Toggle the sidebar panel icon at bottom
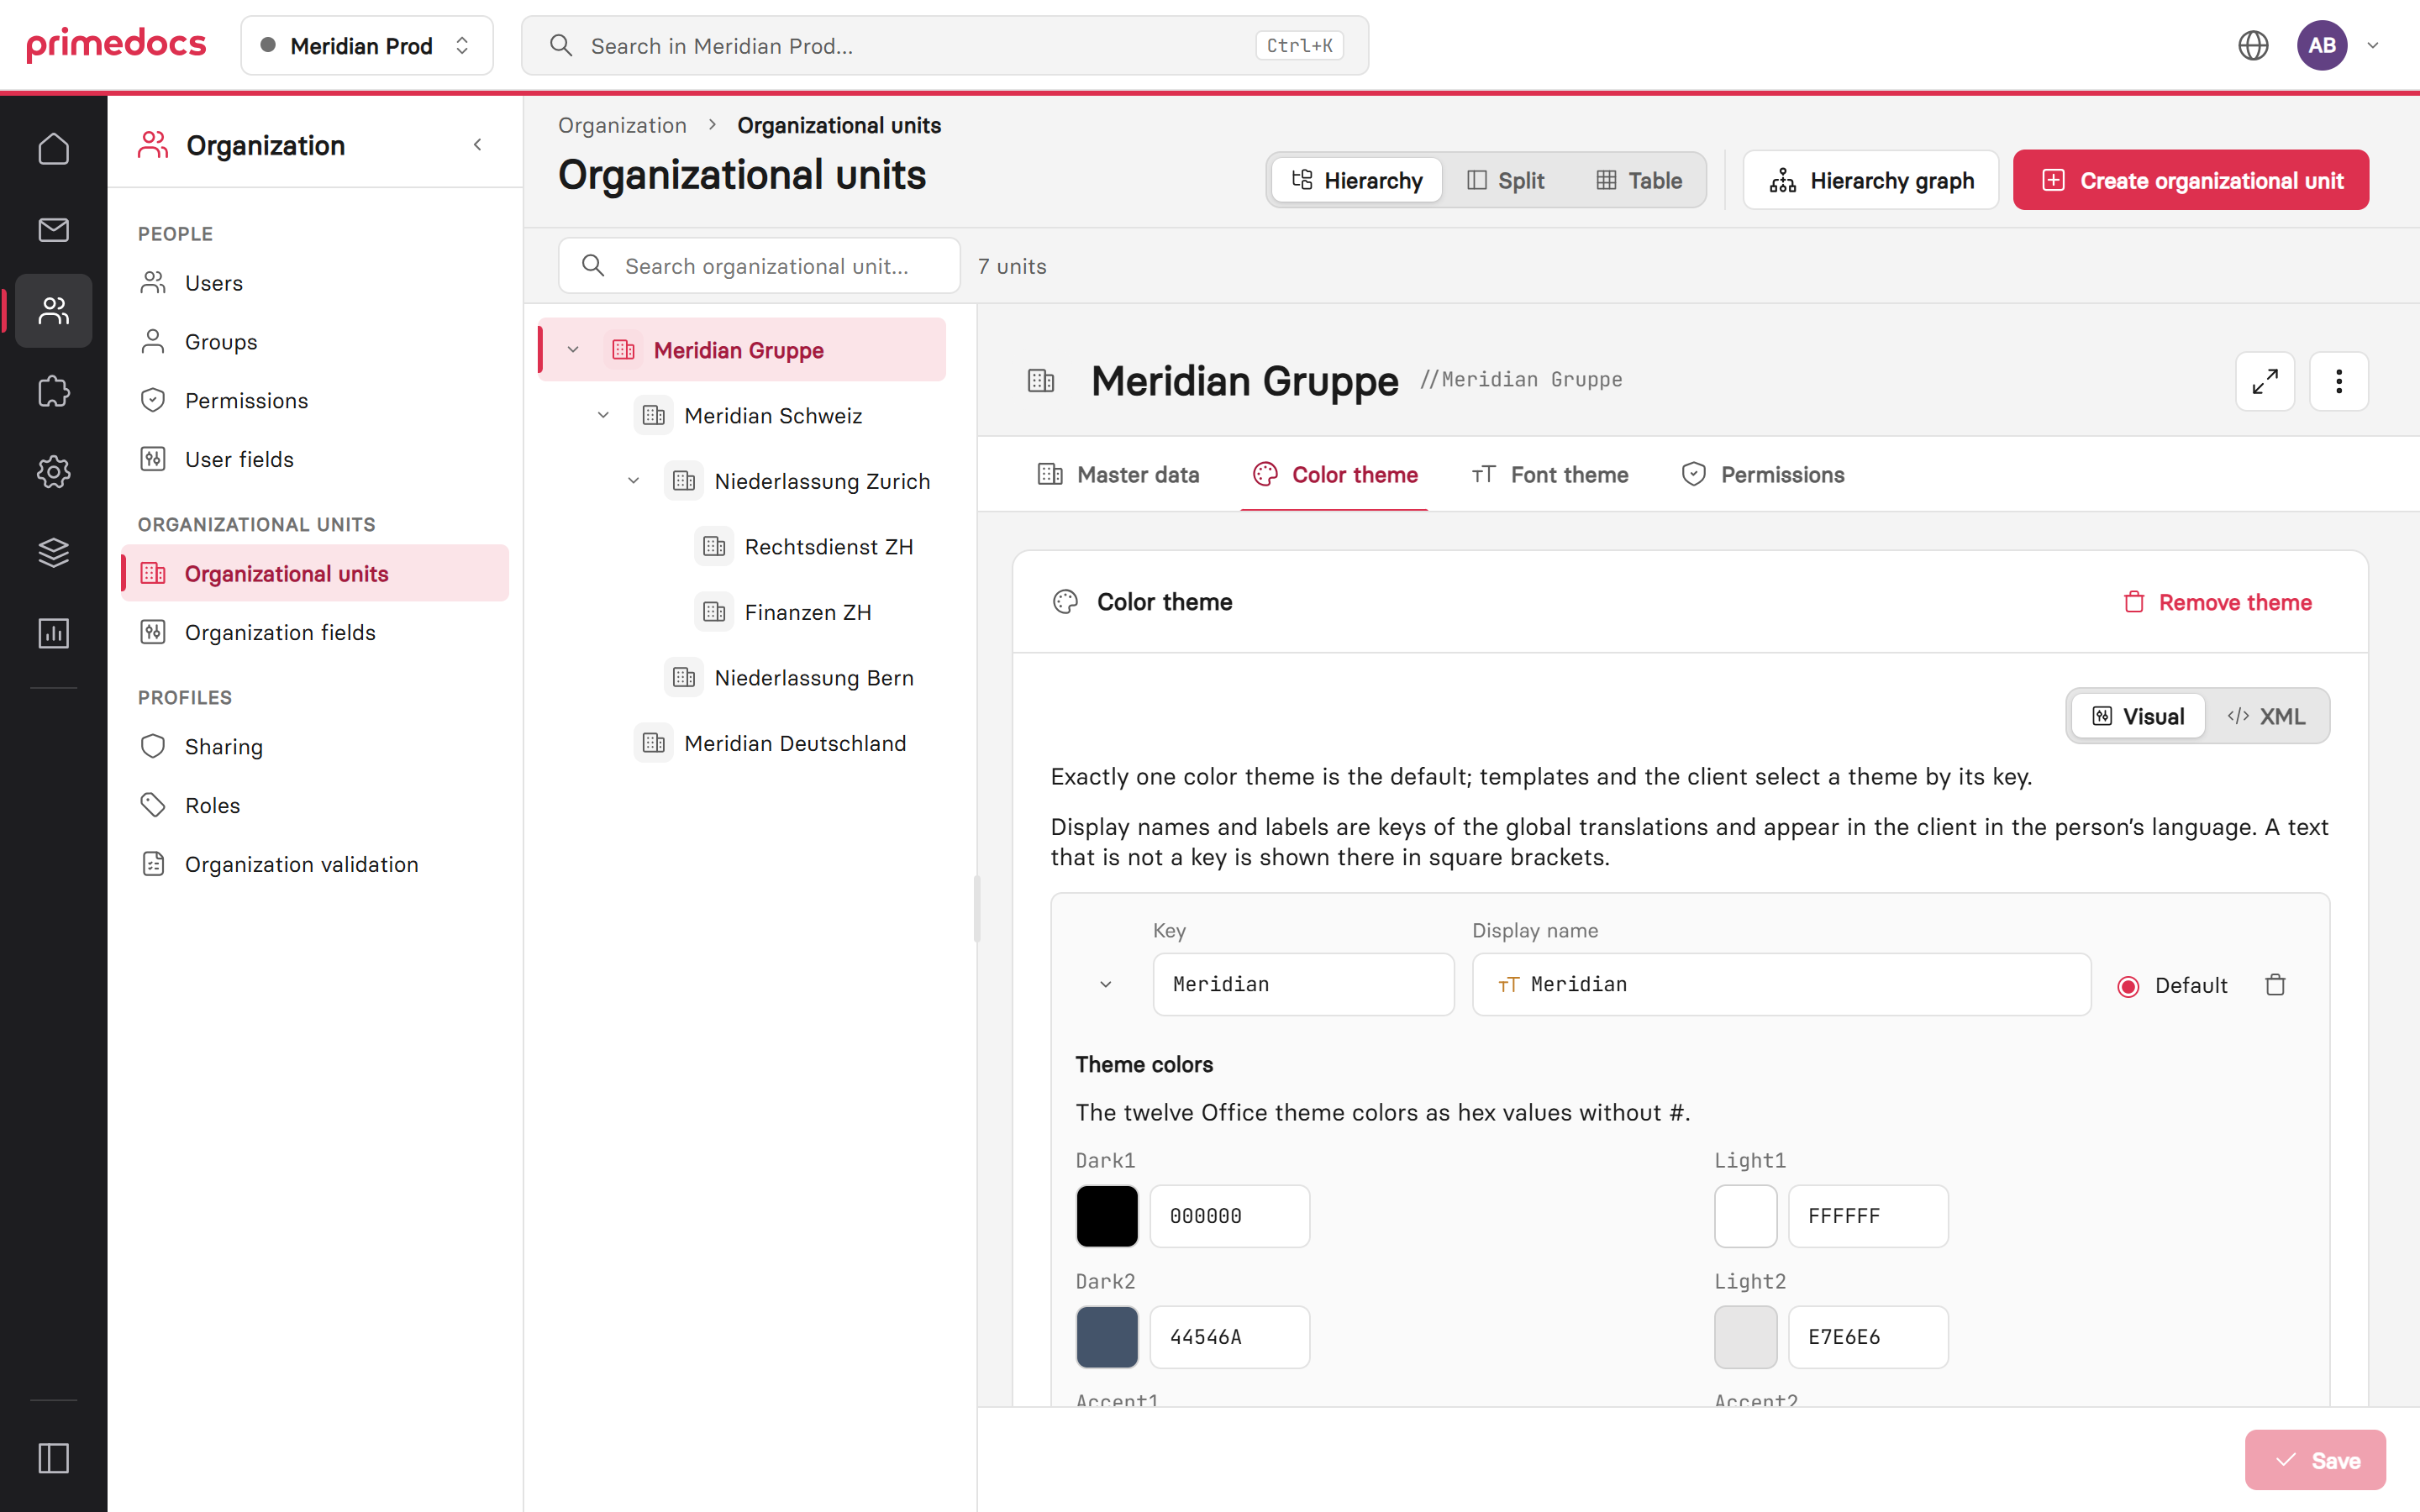This screenshot has height=1512, width=2420. click(x=53, y=1458)
